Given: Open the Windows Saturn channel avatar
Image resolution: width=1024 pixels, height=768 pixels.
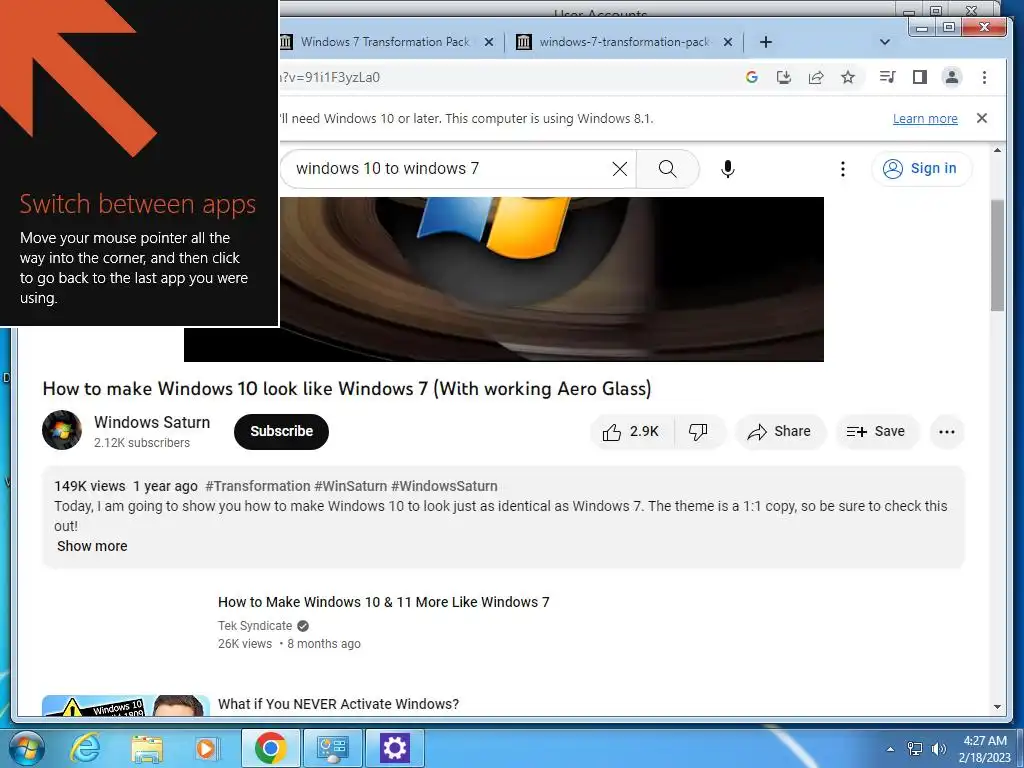Looking at the screenshot, I should click(x=62, y=430).
